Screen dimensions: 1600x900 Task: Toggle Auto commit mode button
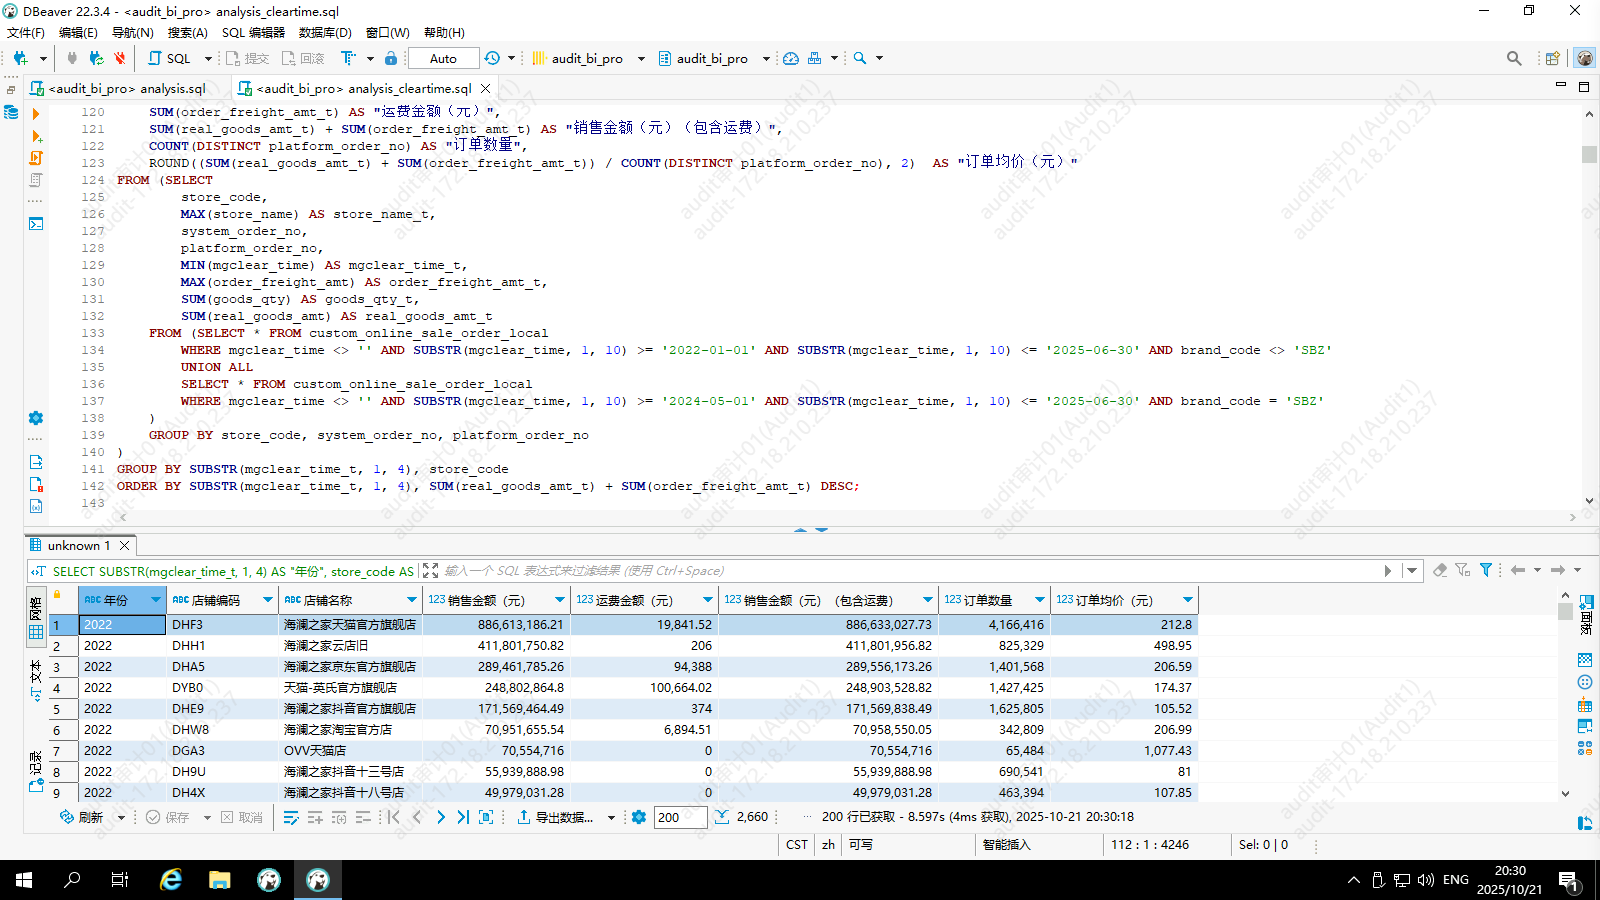tap(443, 58)
